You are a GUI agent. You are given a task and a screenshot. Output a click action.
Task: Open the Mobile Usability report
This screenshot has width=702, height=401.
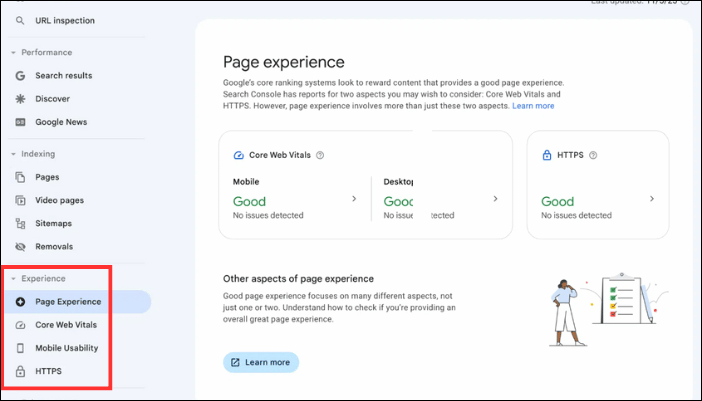click(66, 348)
